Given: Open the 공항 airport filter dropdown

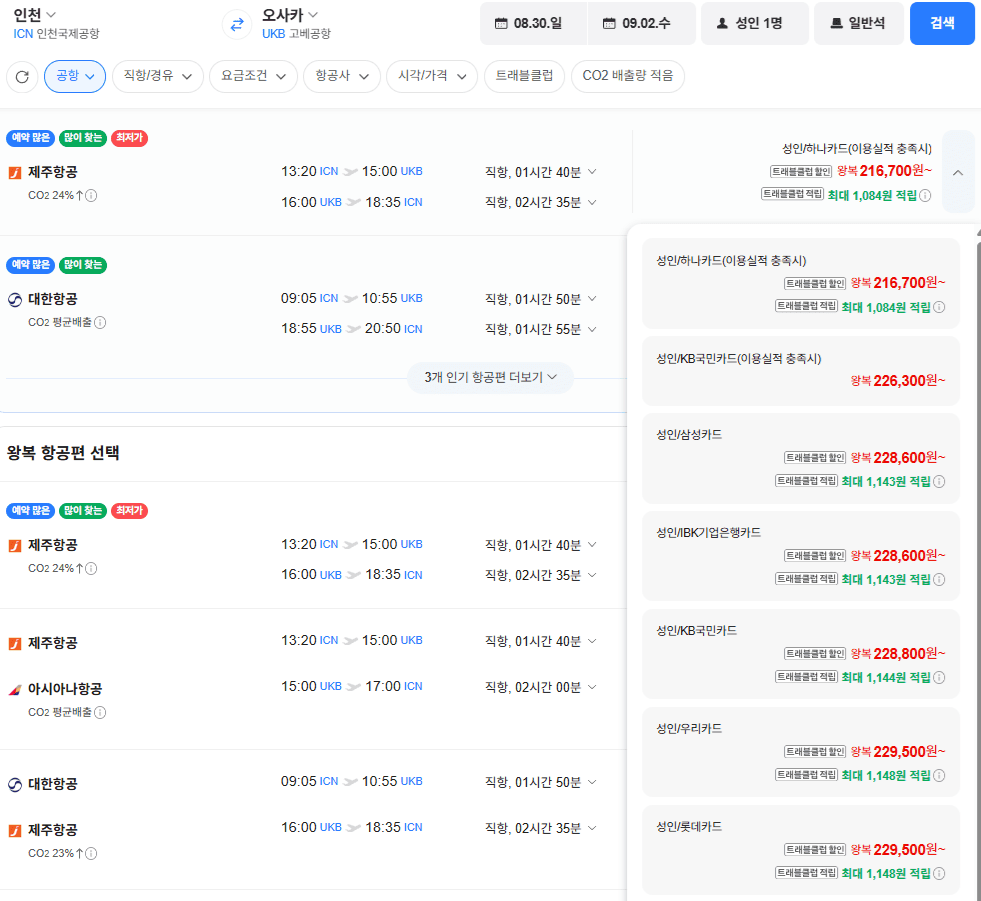Looking at the screenshot, I should coord(74,76).
